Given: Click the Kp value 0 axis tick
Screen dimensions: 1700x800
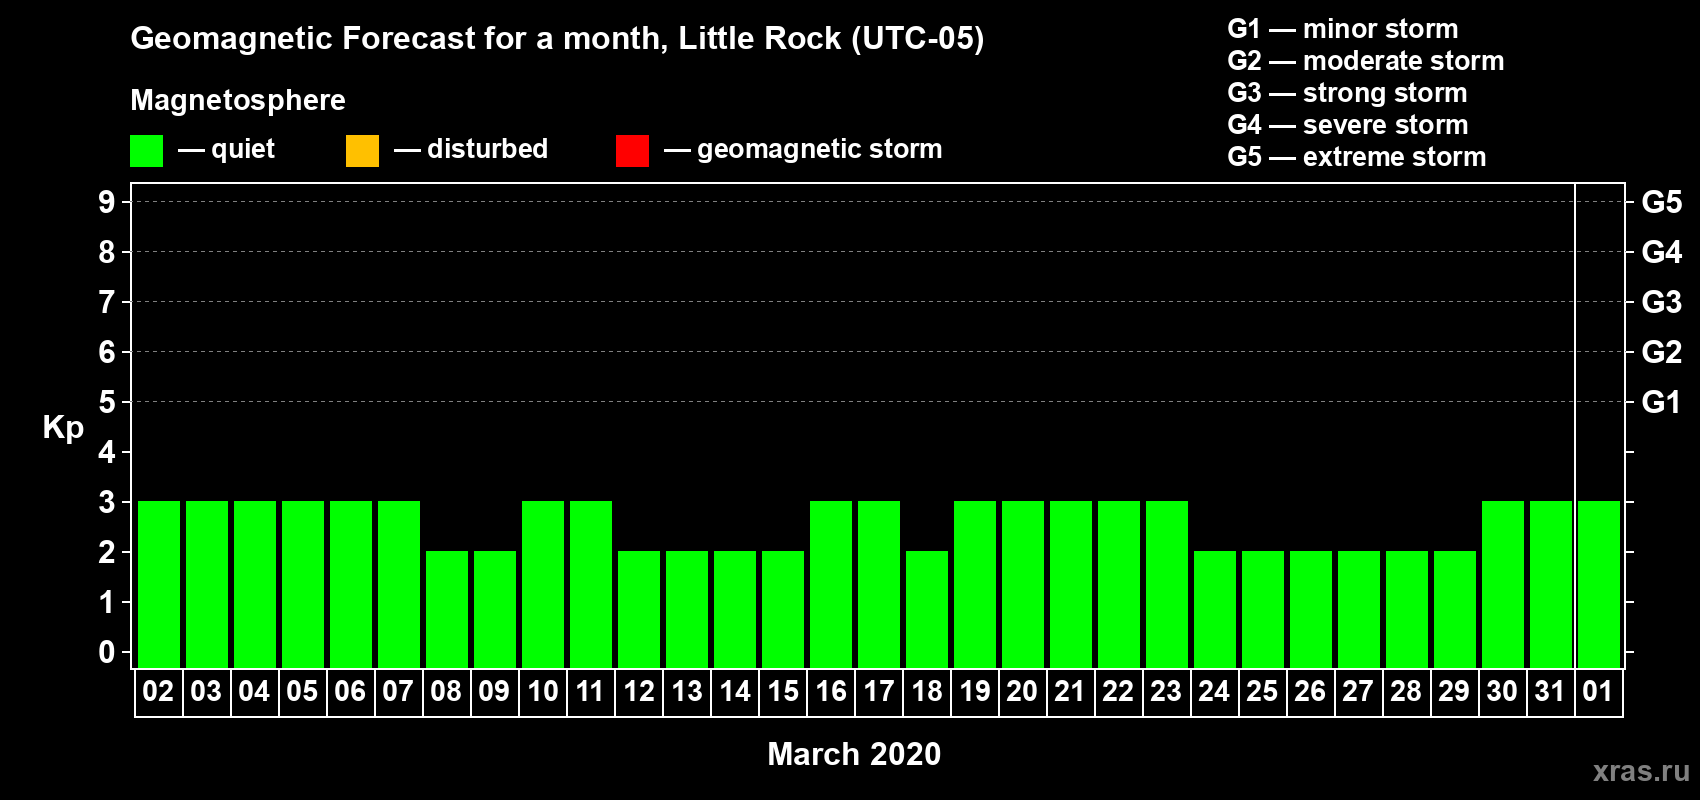Looking at the screenshot, I should [107, 652].
